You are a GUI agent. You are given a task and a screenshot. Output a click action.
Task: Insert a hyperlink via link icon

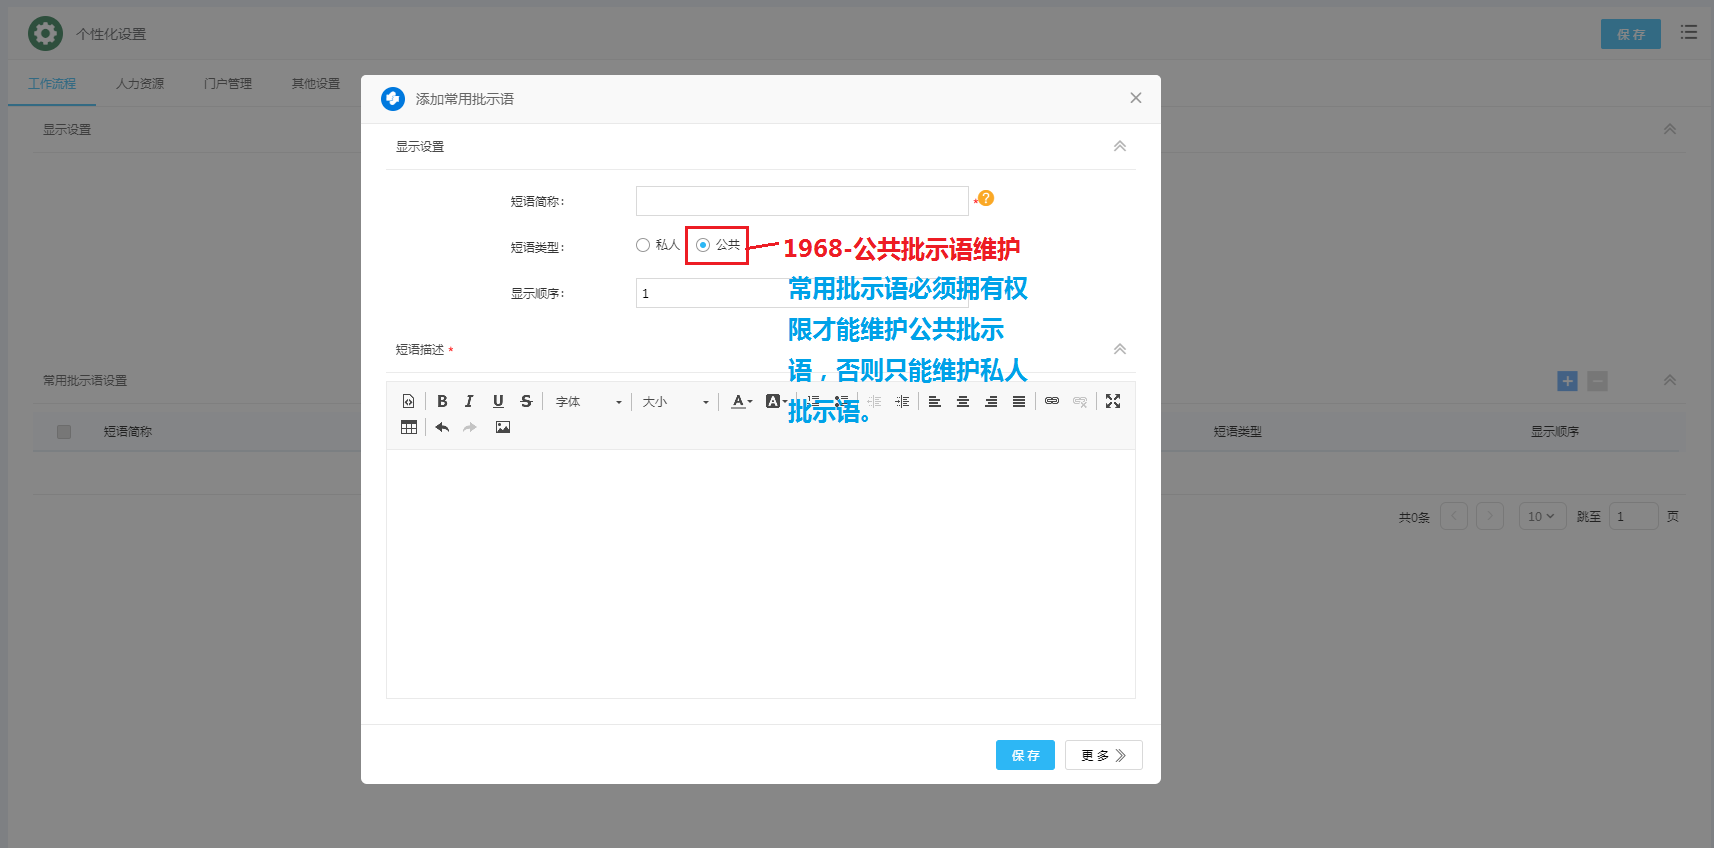coord(1052,401)
